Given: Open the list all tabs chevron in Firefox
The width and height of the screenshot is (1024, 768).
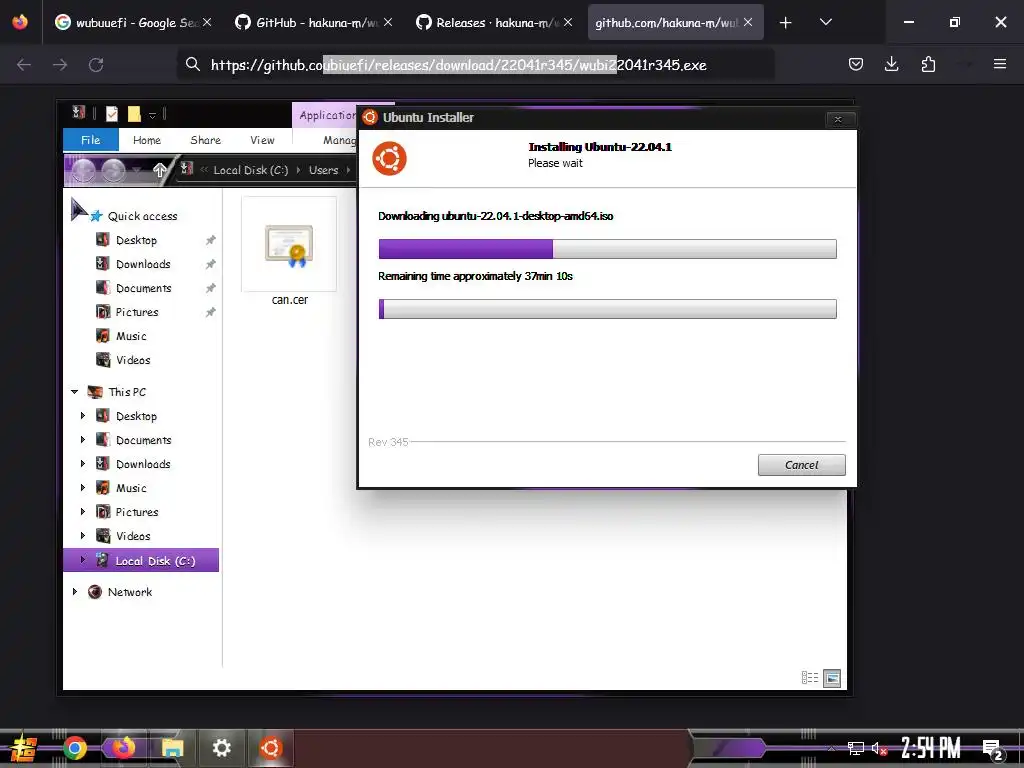Looking at the screenshot, I should pos(825,22).
